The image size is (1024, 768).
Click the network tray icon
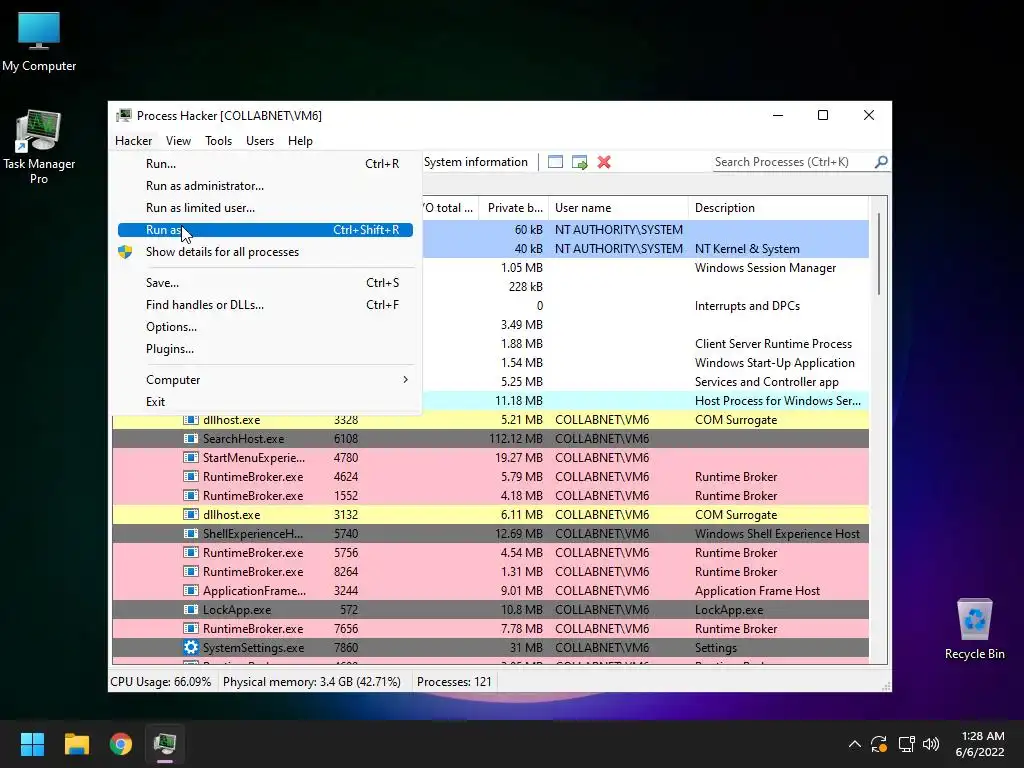pyautogui.click(x=906, y=744)
